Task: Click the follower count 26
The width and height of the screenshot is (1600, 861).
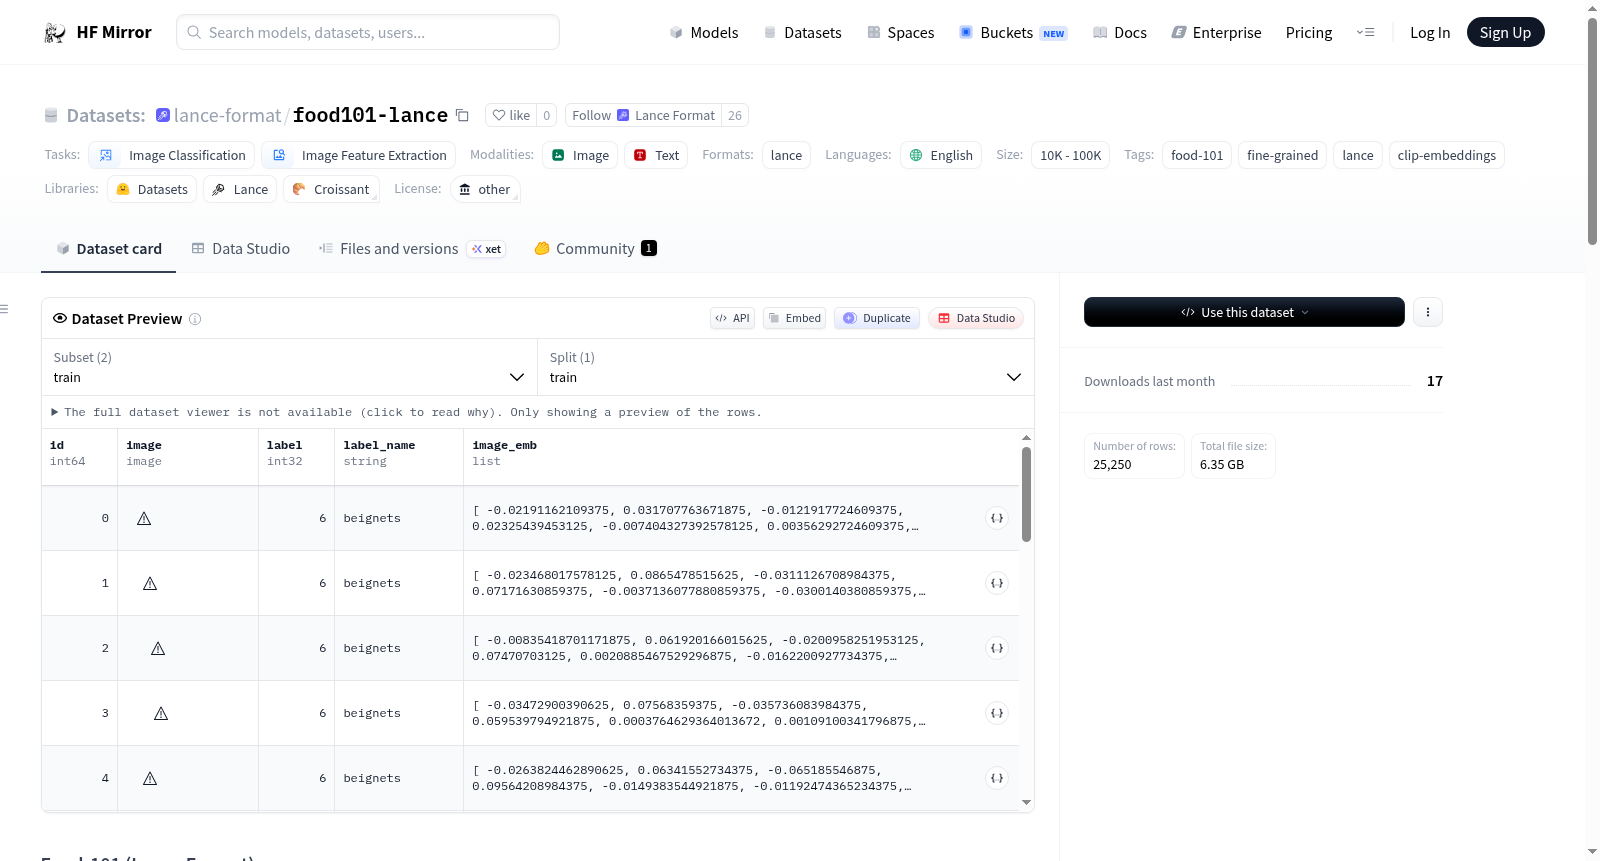Action: (735, 115)
